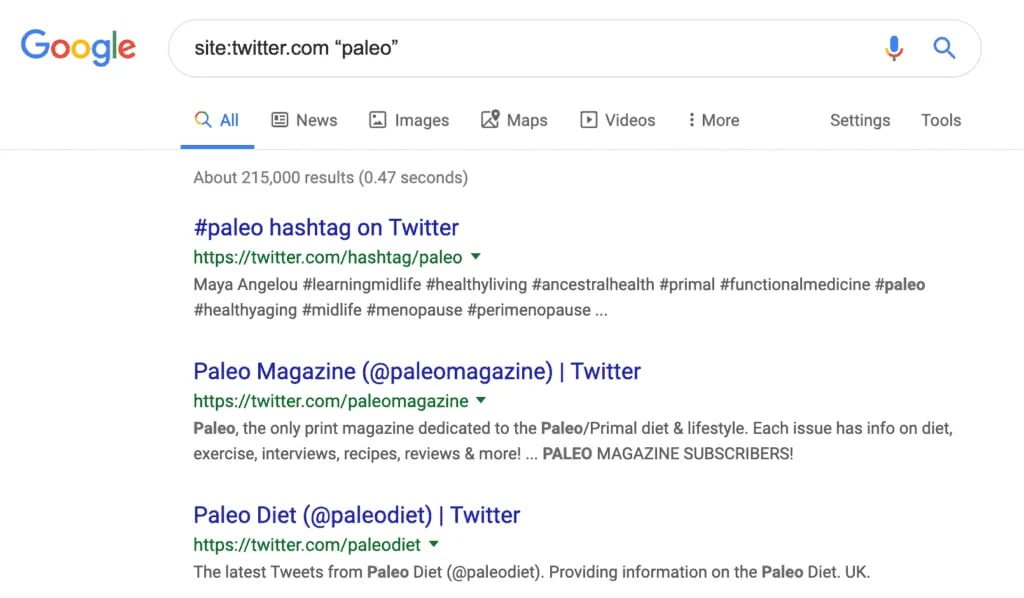This screenshot has height=598, width=1024.
Task: Open the '#paleo hashtag on Twitter' result
Action: pyautogui.click(x=326, y=227)
